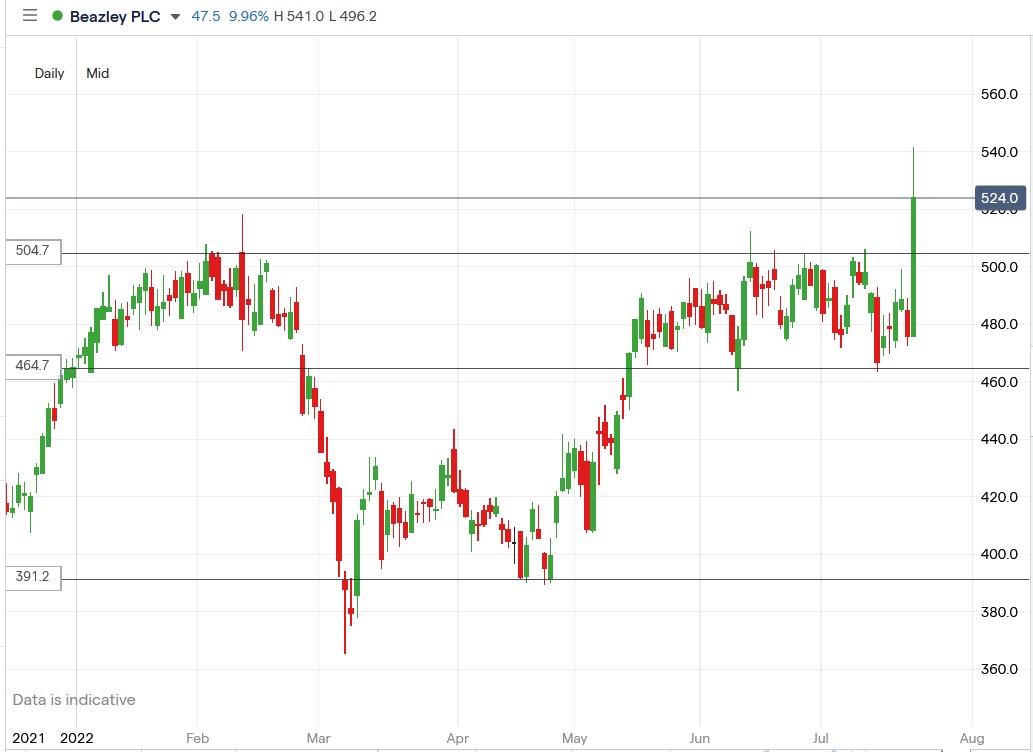The image size is (1033, 752).
Task: Select the 391.2 horizontal line label
Action: [33, 577]
